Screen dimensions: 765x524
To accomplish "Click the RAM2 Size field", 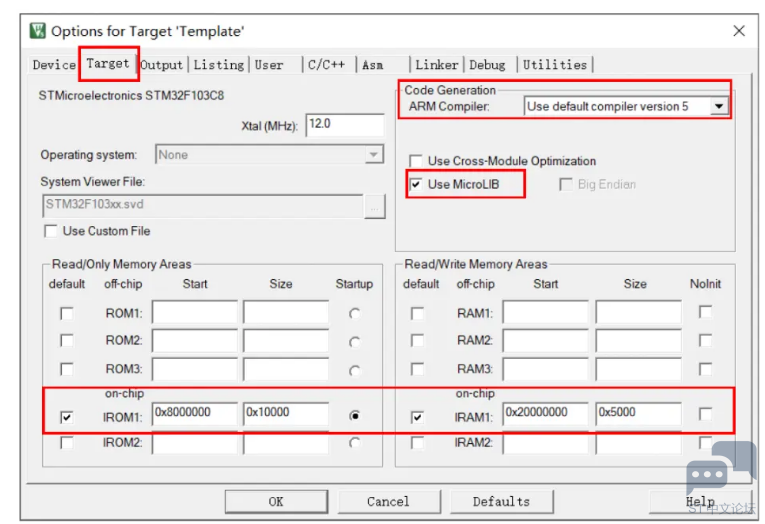I will [638, 340].
